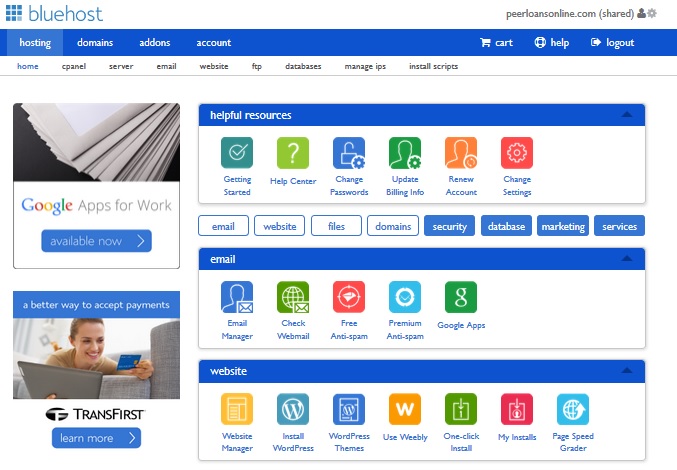Click the learn more button
The height and width of the screenshot is (470, 677).
pos(96,438)
